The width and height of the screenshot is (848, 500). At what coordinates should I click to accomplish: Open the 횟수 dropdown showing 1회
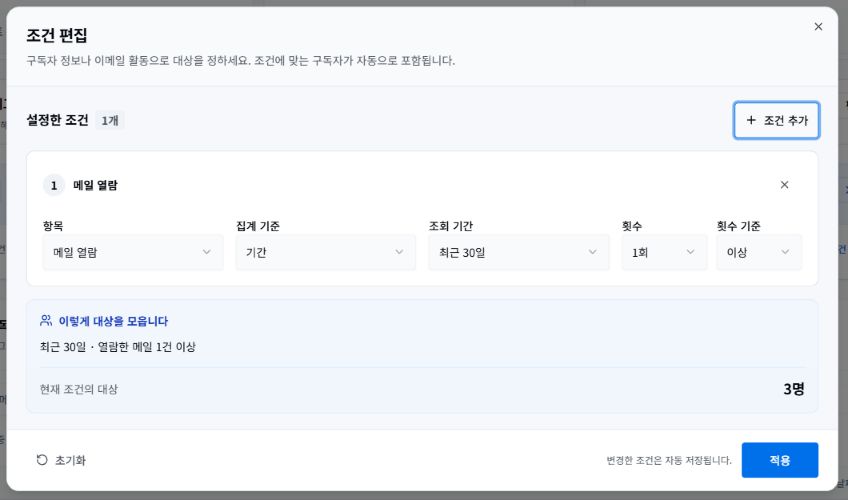[x=664, y=252]
